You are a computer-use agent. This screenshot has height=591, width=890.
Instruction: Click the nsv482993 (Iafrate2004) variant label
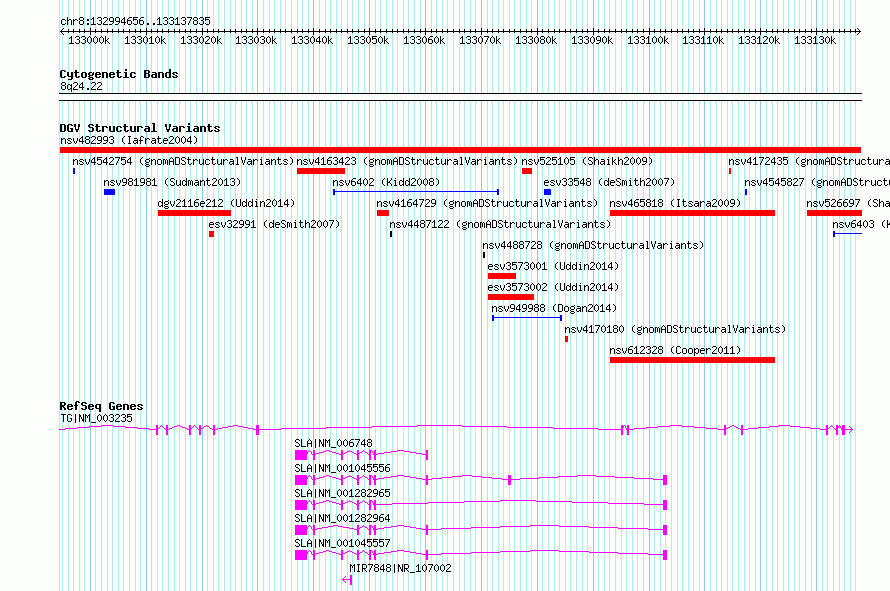tap(129, 140)
